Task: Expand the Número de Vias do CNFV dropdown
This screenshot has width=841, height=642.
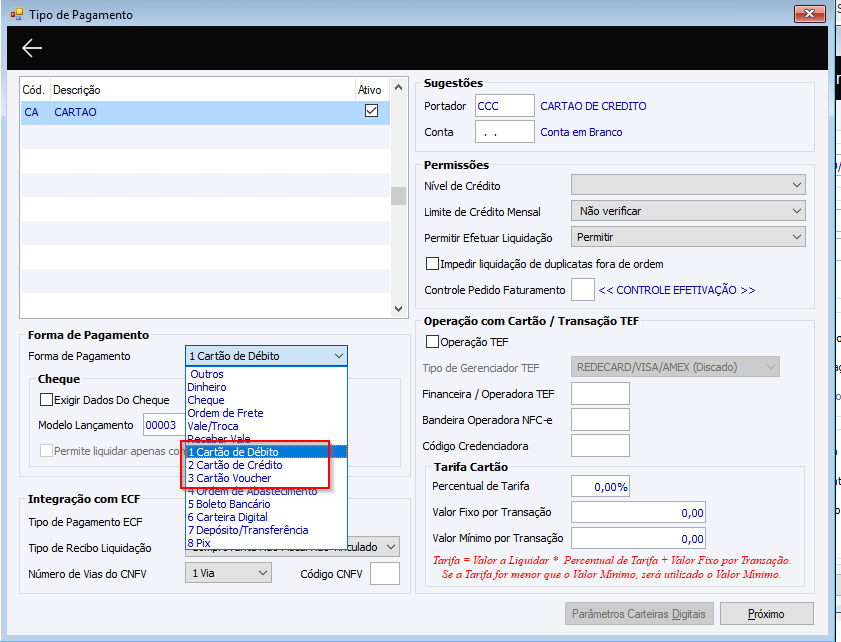Action: click(228, 573)
